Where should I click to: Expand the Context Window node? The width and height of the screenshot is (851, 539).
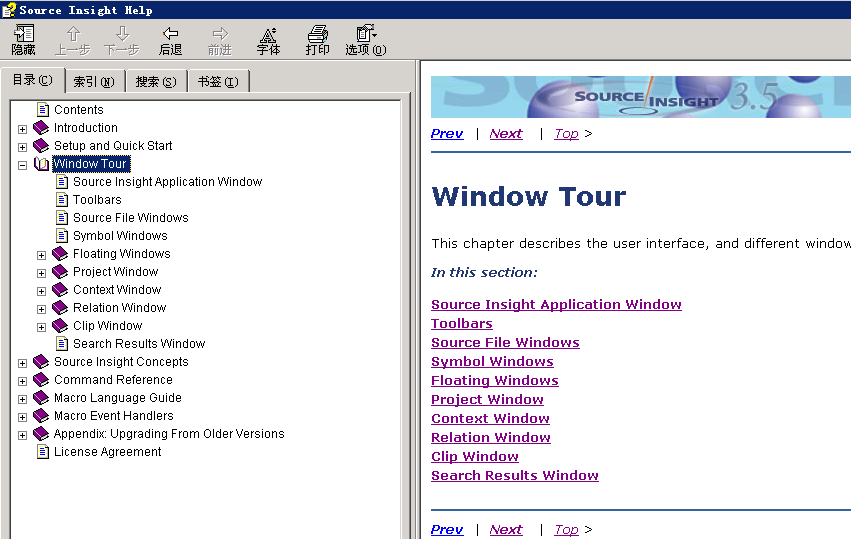tap(41, 291)
